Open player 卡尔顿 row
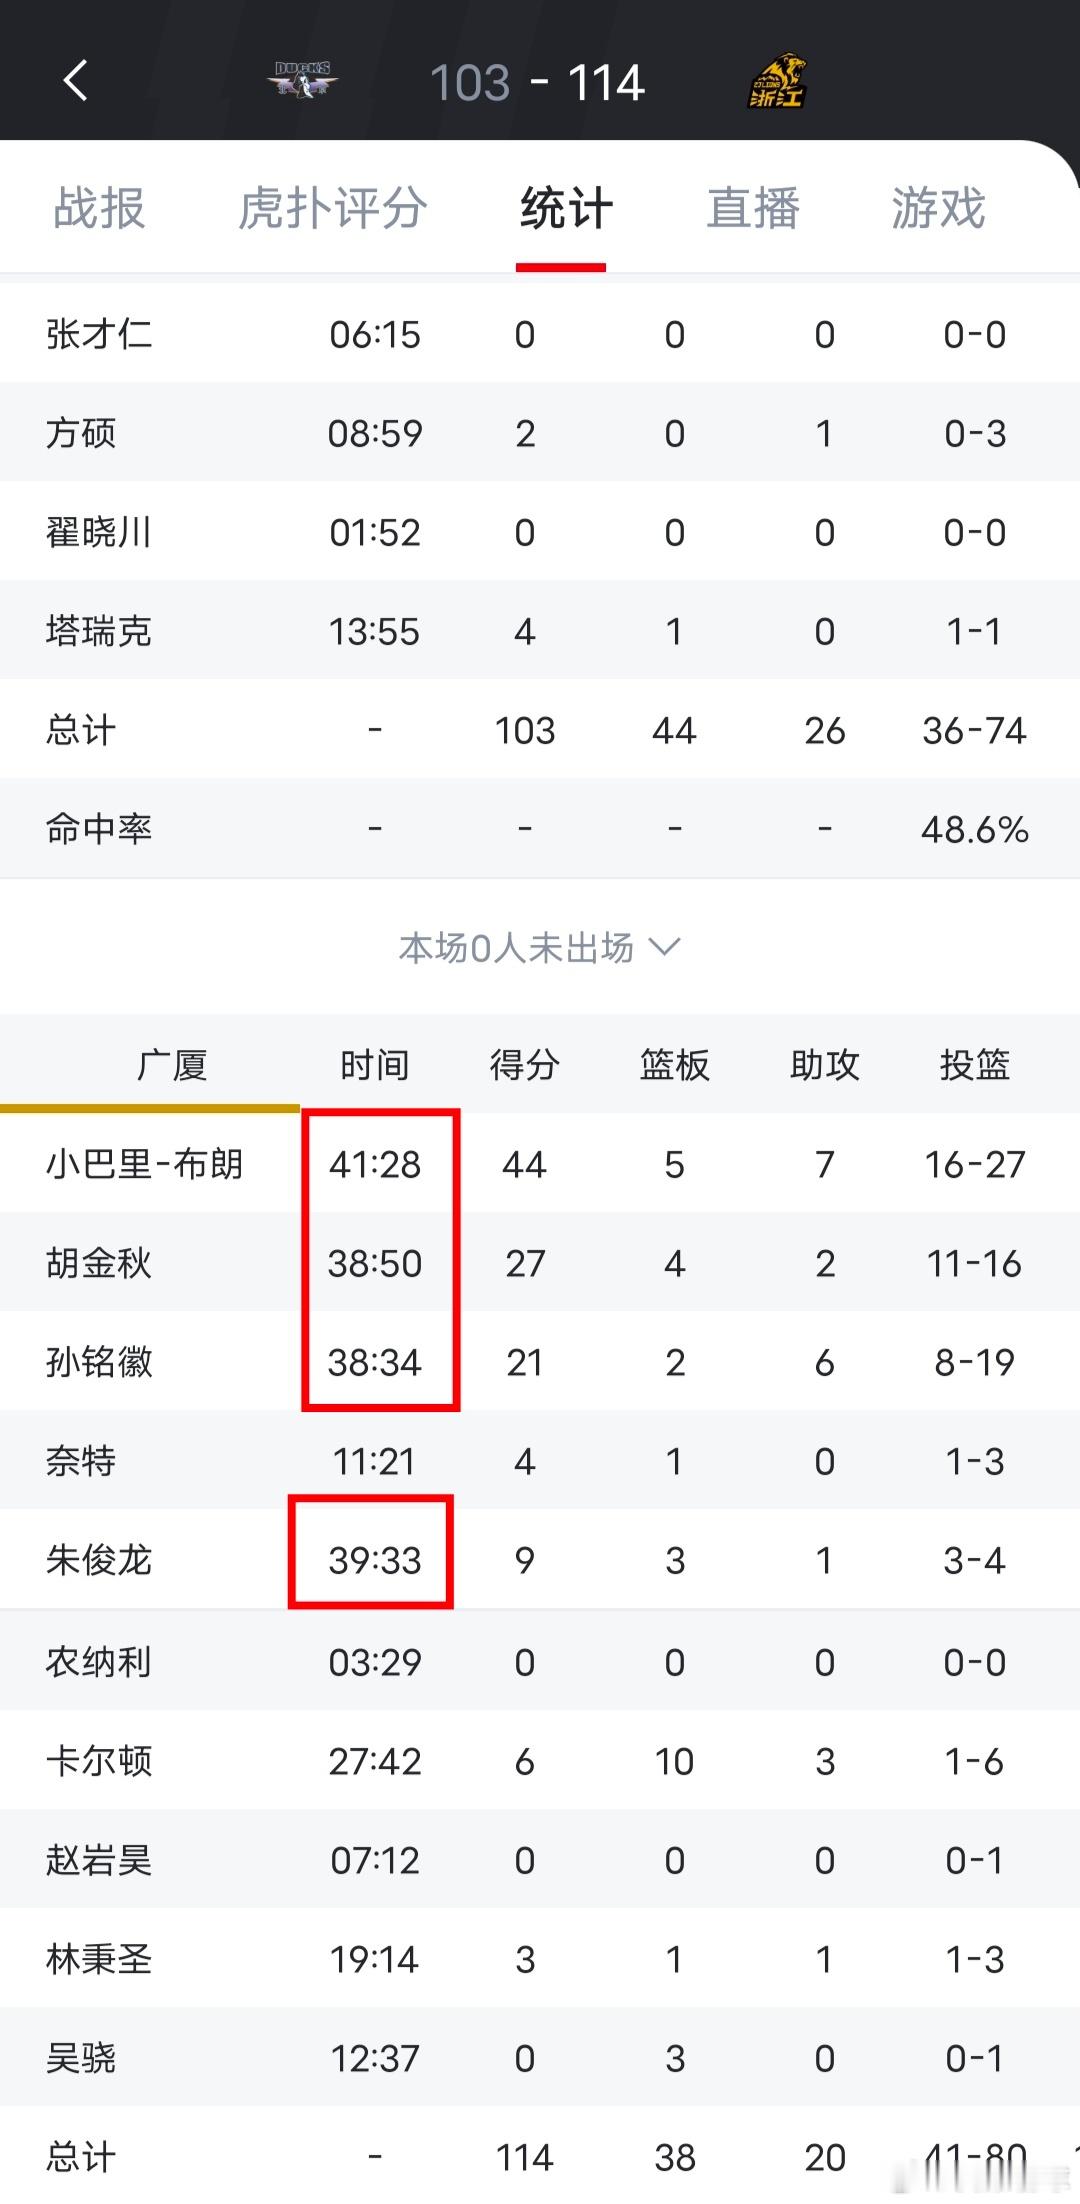This screenshot has height=2204, width=1080. [x=540, y=1760]
